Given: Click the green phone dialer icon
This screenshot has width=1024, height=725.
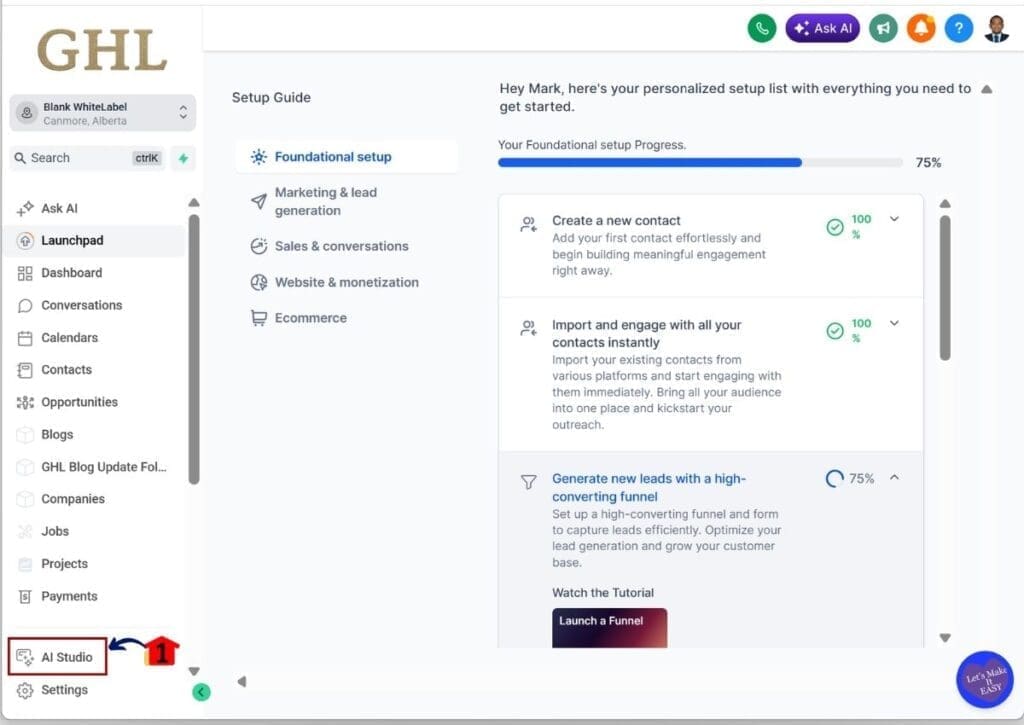Looking at the screenshot, I should coord(761,28).
